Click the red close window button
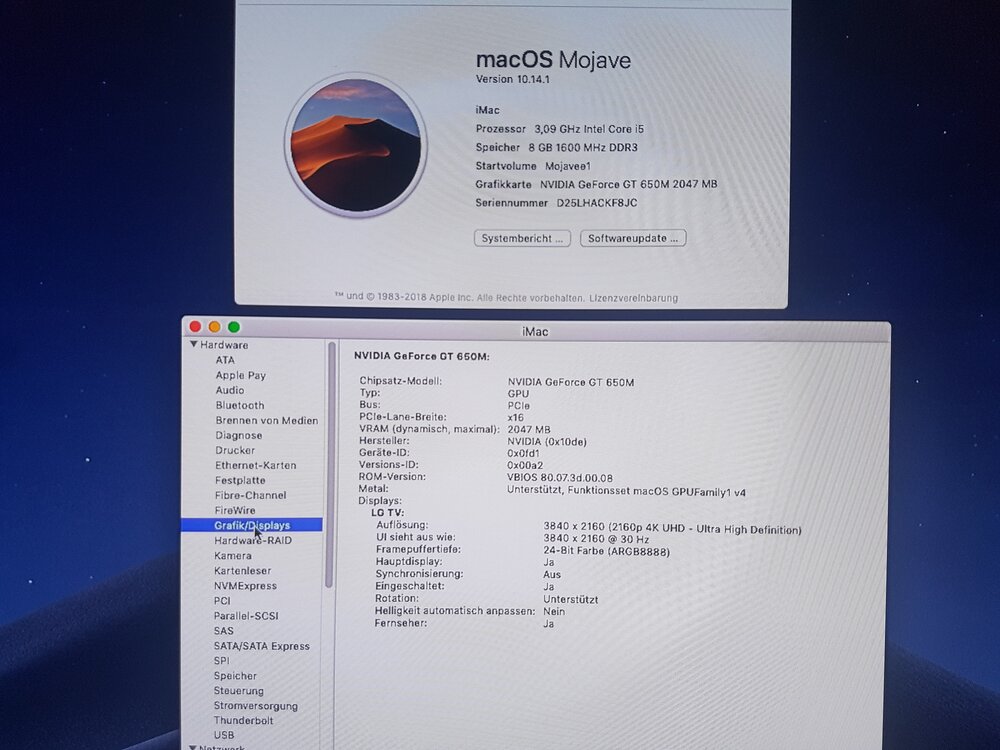Image resolution: width=1000 pixels, height=750 pixels. pyautogui.click(x=195, y=327)
